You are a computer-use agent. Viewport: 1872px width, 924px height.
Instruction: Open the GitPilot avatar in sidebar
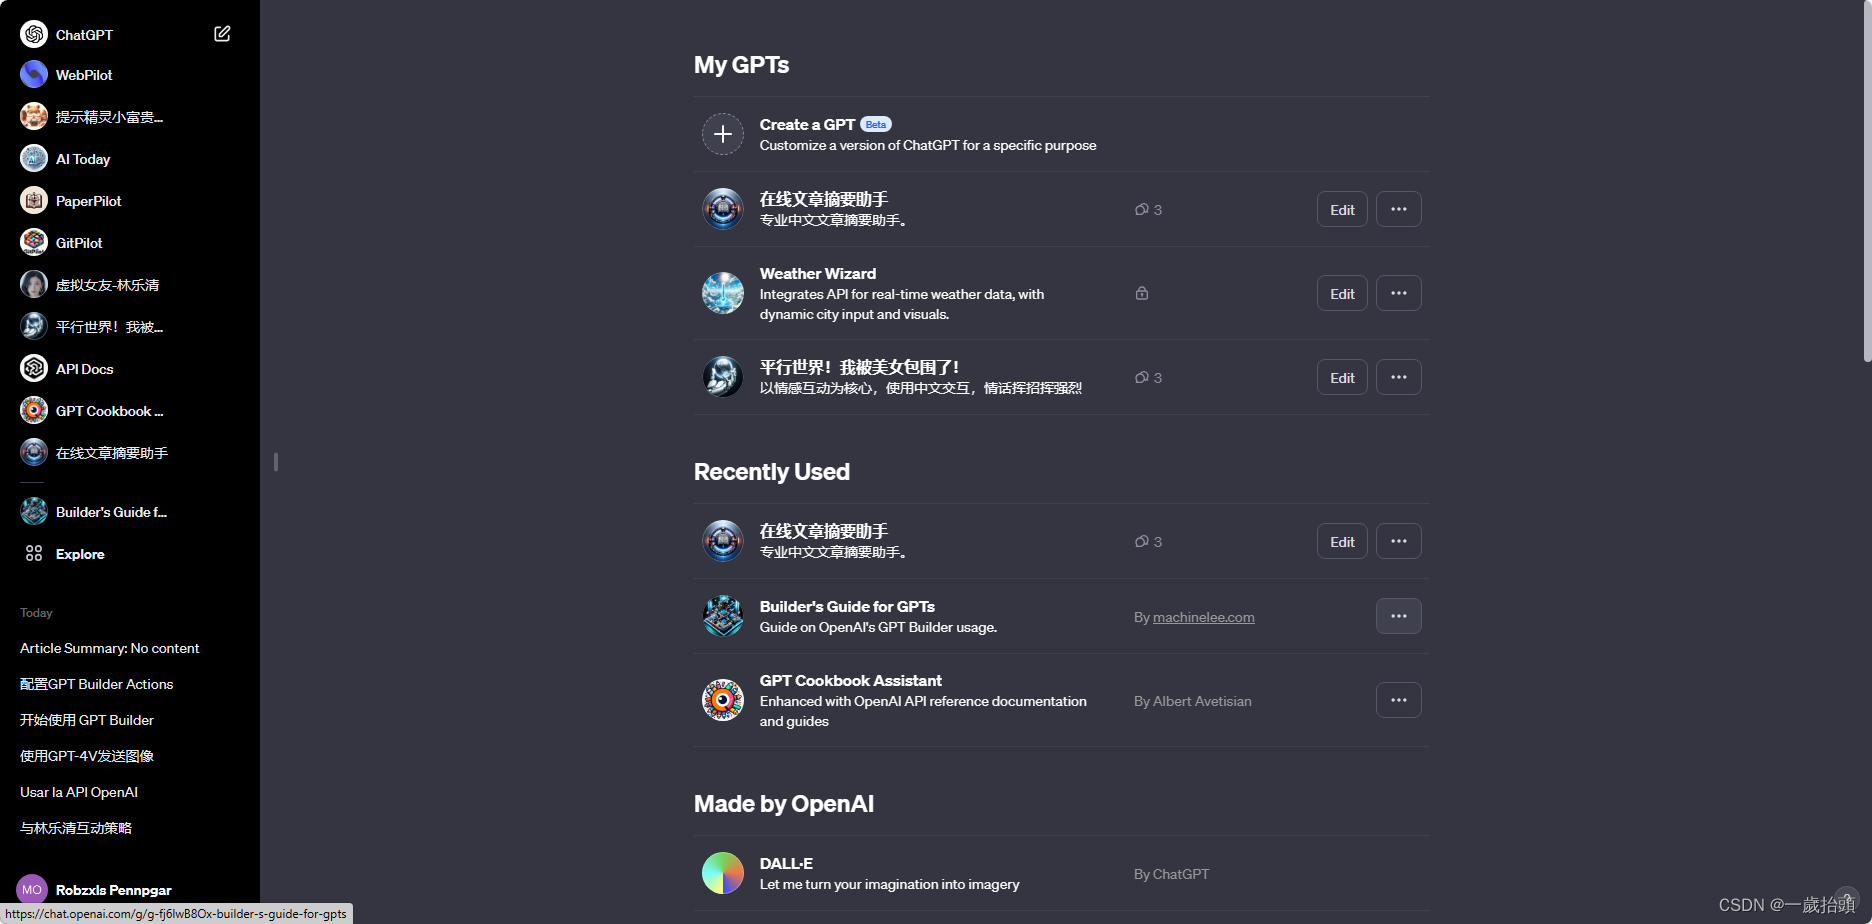(34, 242)
